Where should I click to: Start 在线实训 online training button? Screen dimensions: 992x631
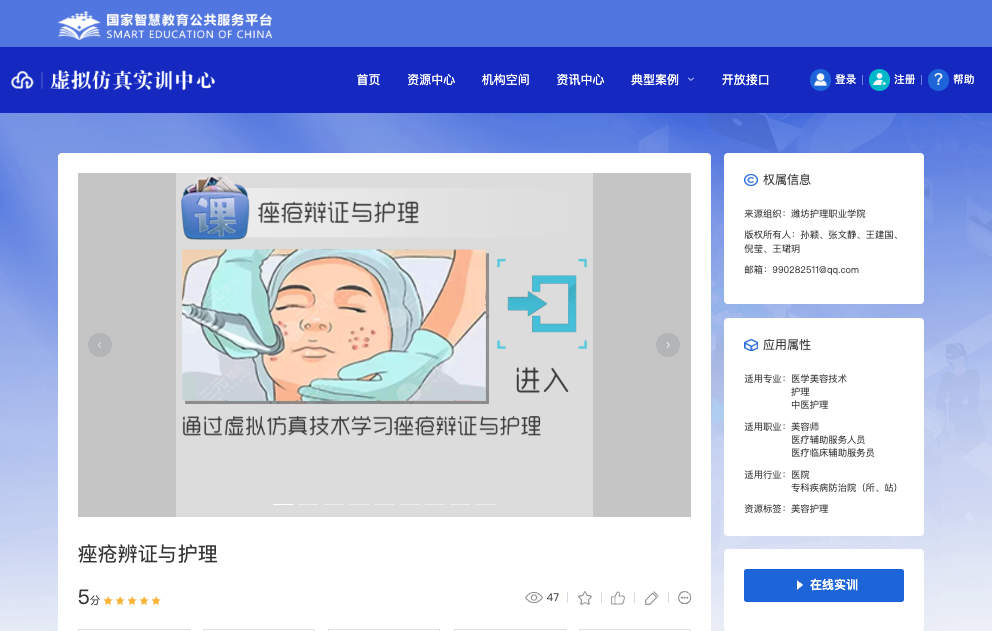824,585
